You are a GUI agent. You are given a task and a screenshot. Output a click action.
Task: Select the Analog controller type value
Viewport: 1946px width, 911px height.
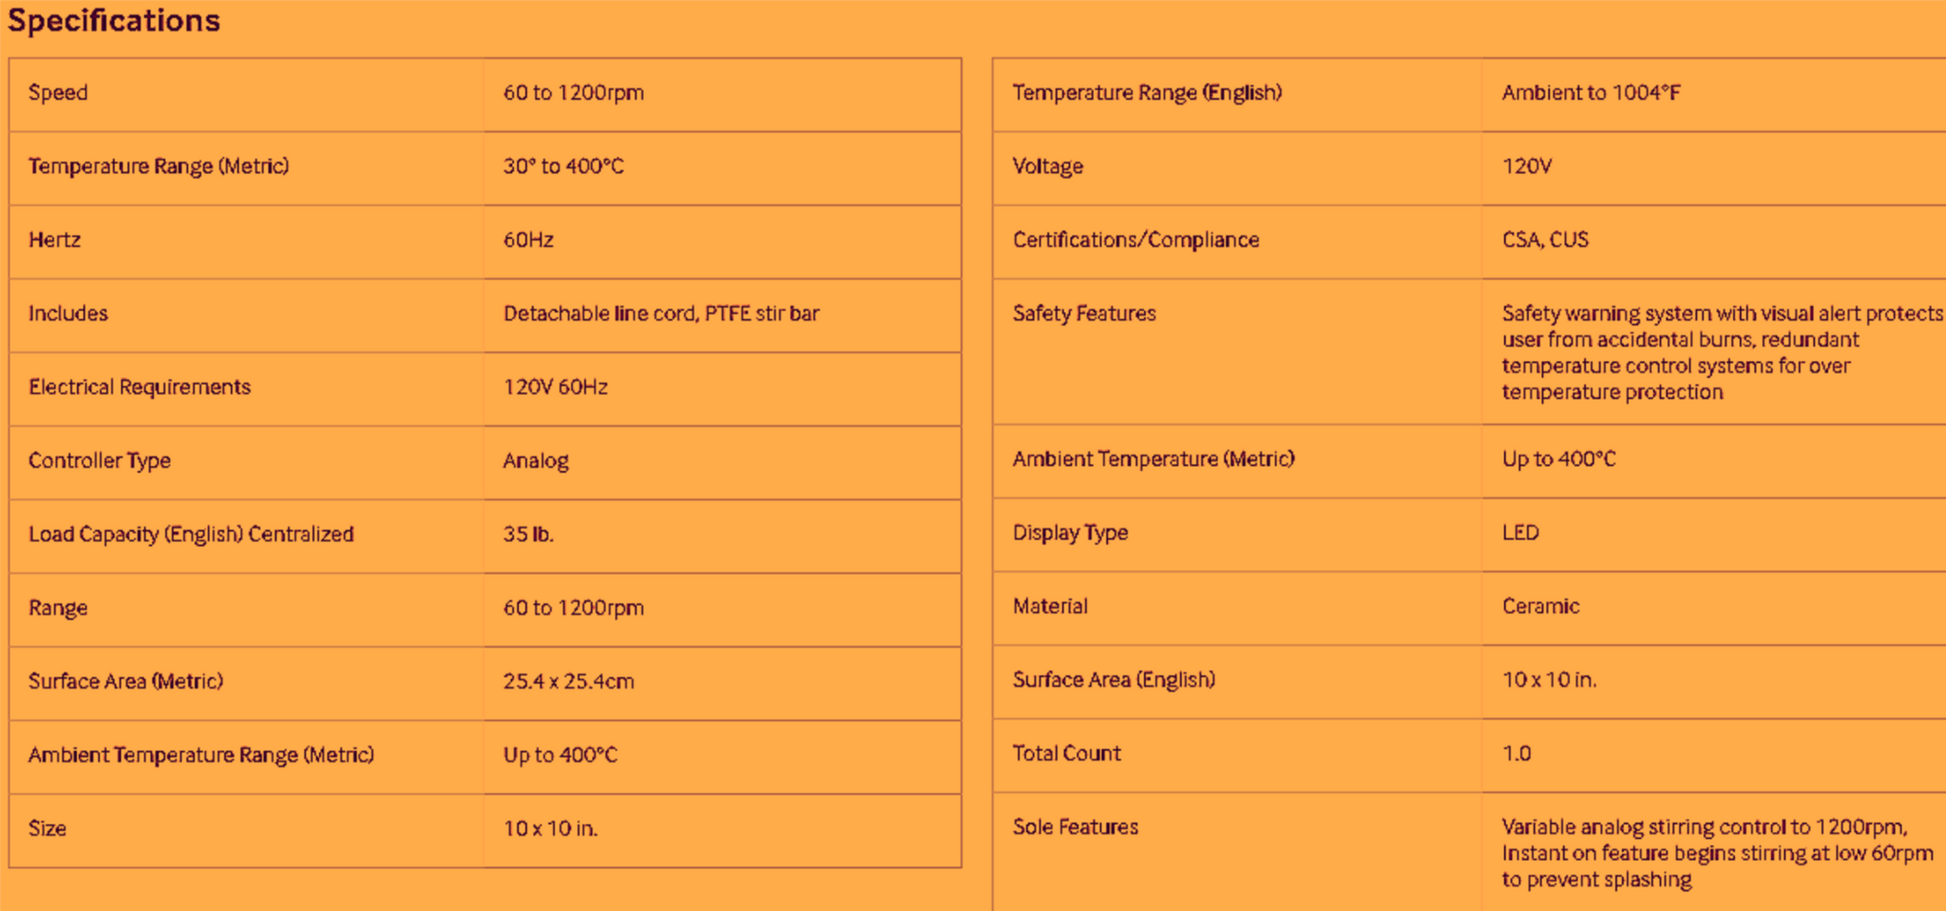(x=535, y=461)
